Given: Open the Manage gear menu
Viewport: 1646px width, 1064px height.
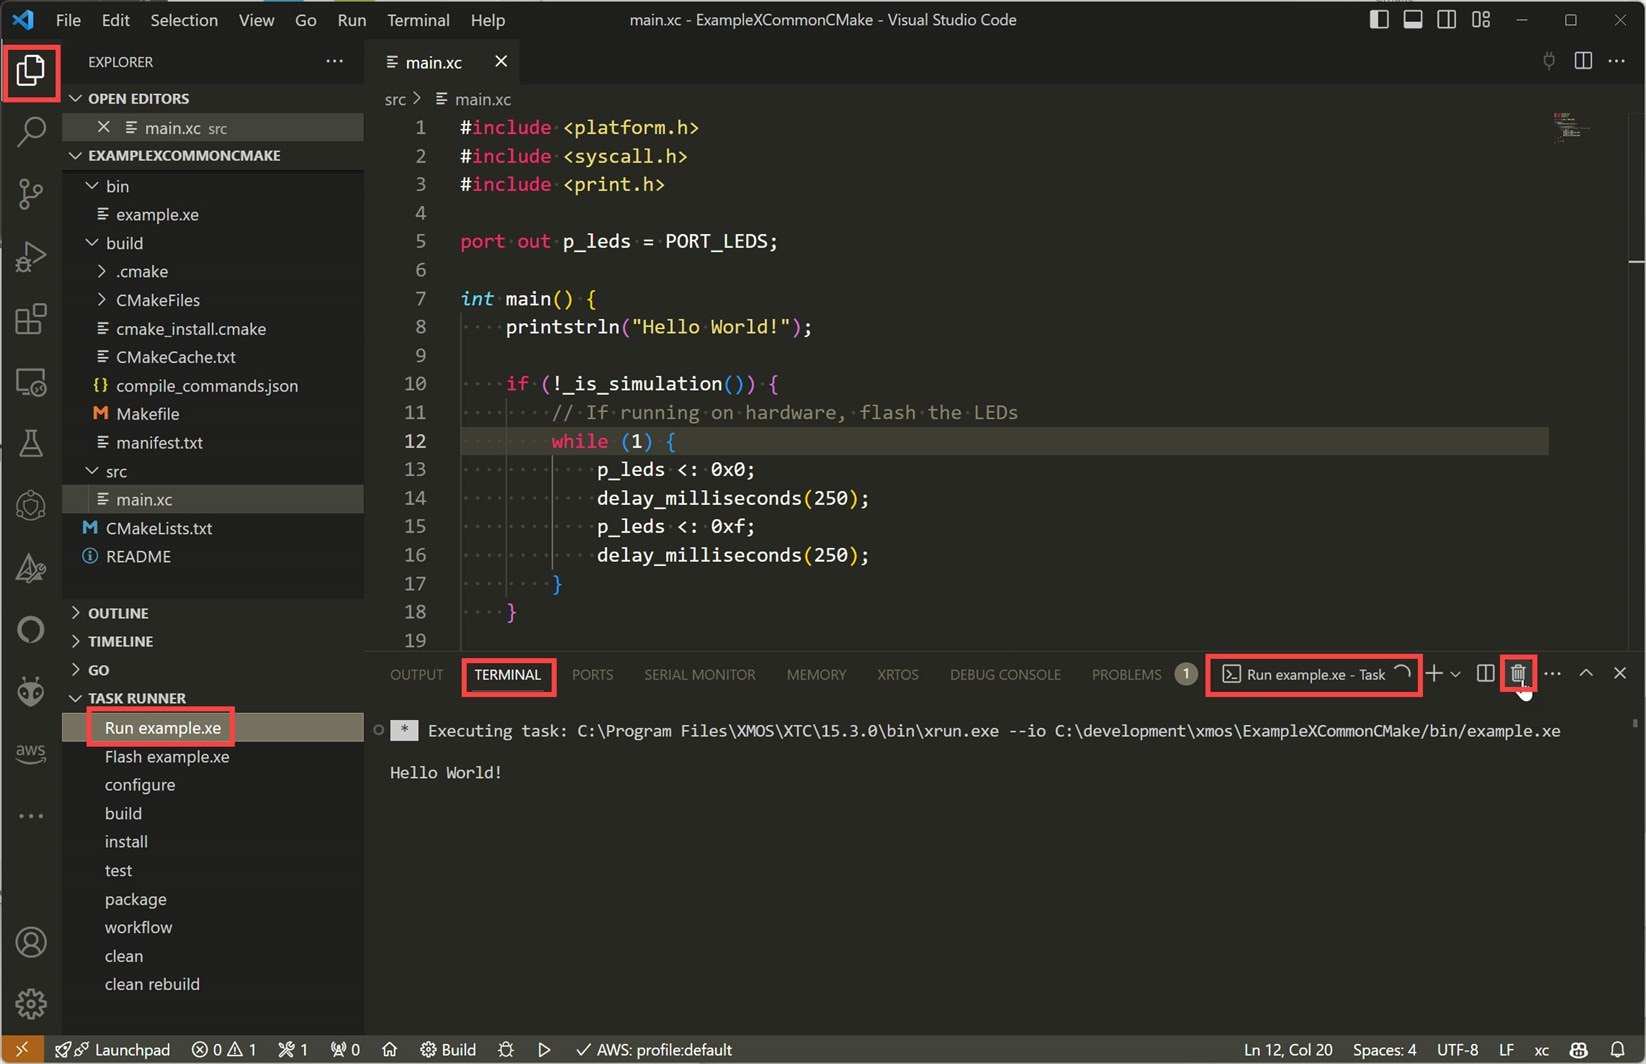Looking at the screenshot, I should [31, 1003].
